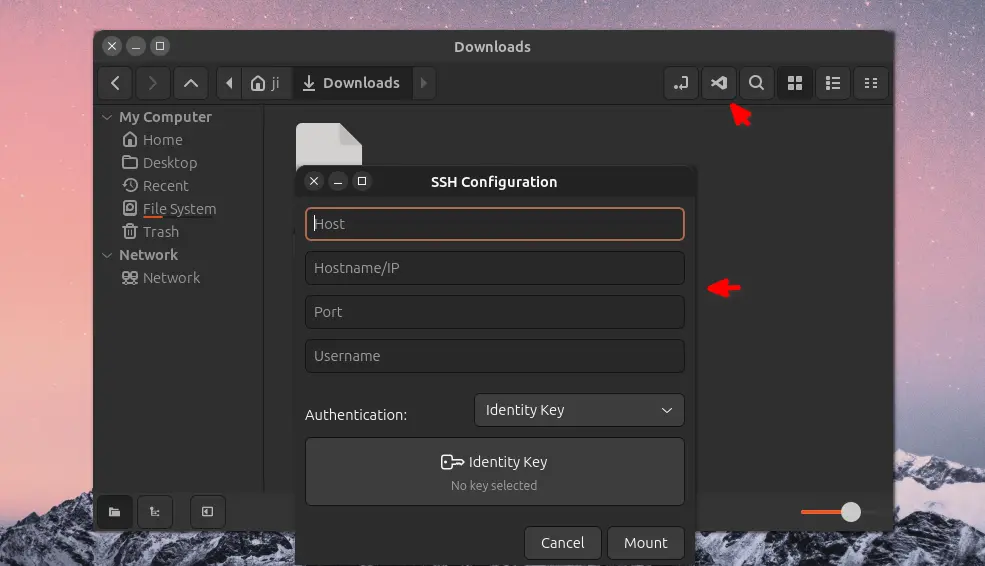Collapse the Network section header
The width and height of the screenshot is (985, 566).
click(108, 255)
